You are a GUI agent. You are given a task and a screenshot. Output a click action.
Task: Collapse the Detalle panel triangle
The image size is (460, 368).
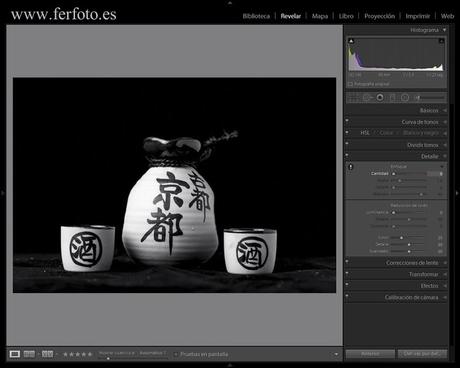[444, 156]
